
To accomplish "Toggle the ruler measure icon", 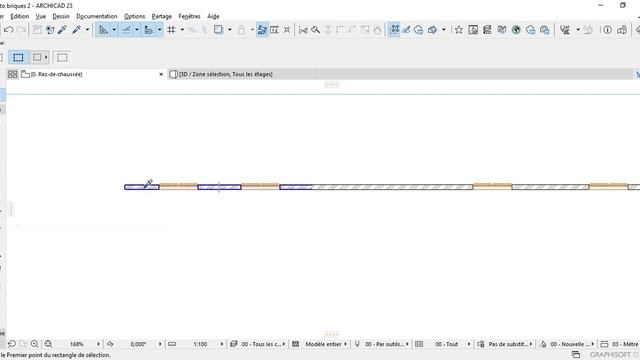I will tap(149, 30).
